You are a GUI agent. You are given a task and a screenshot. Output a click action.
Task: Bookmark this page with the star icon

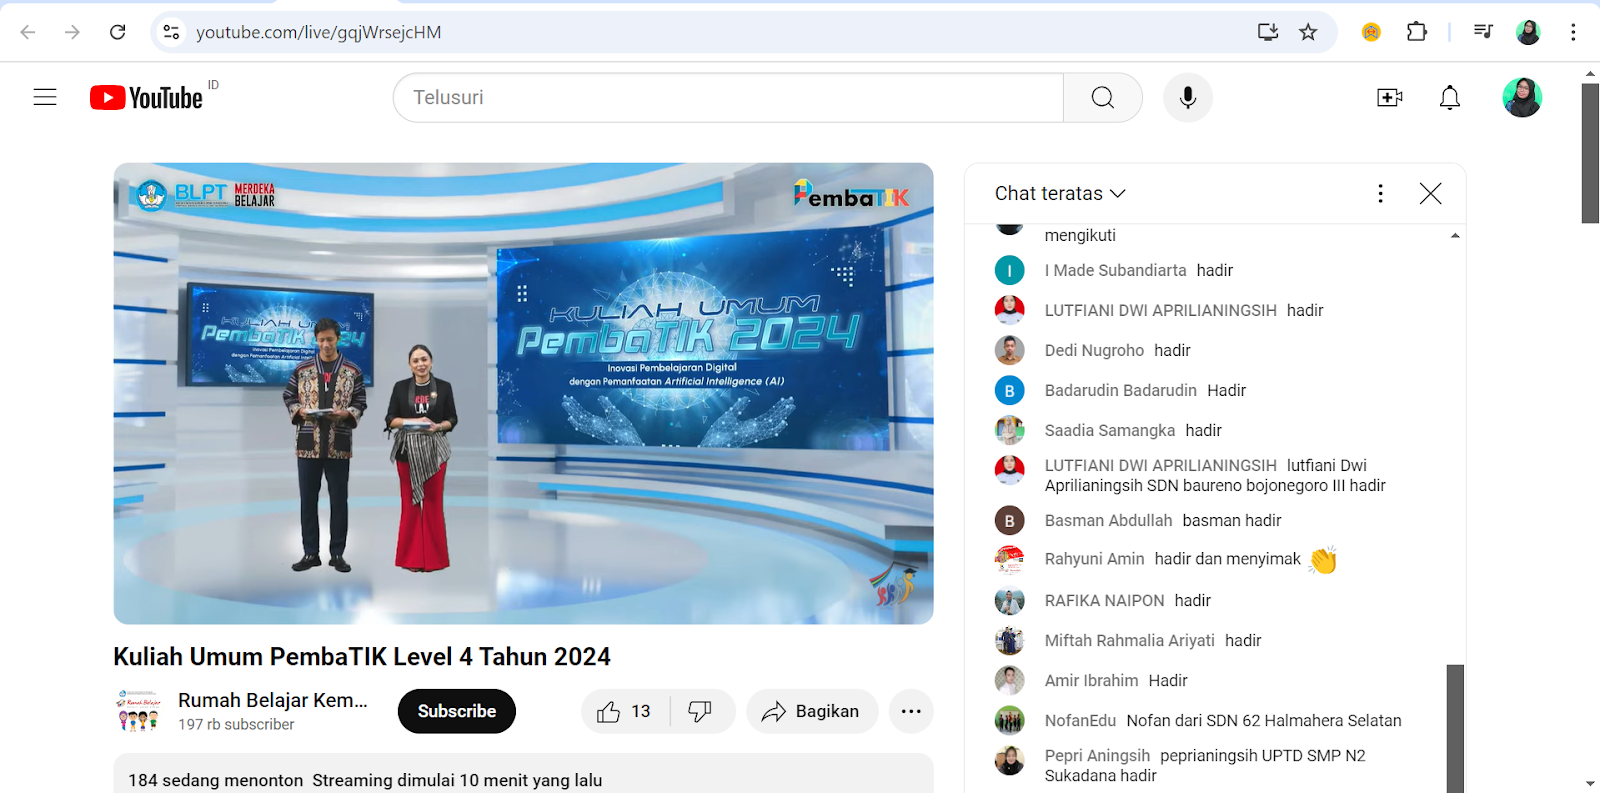coord(1308,32)
